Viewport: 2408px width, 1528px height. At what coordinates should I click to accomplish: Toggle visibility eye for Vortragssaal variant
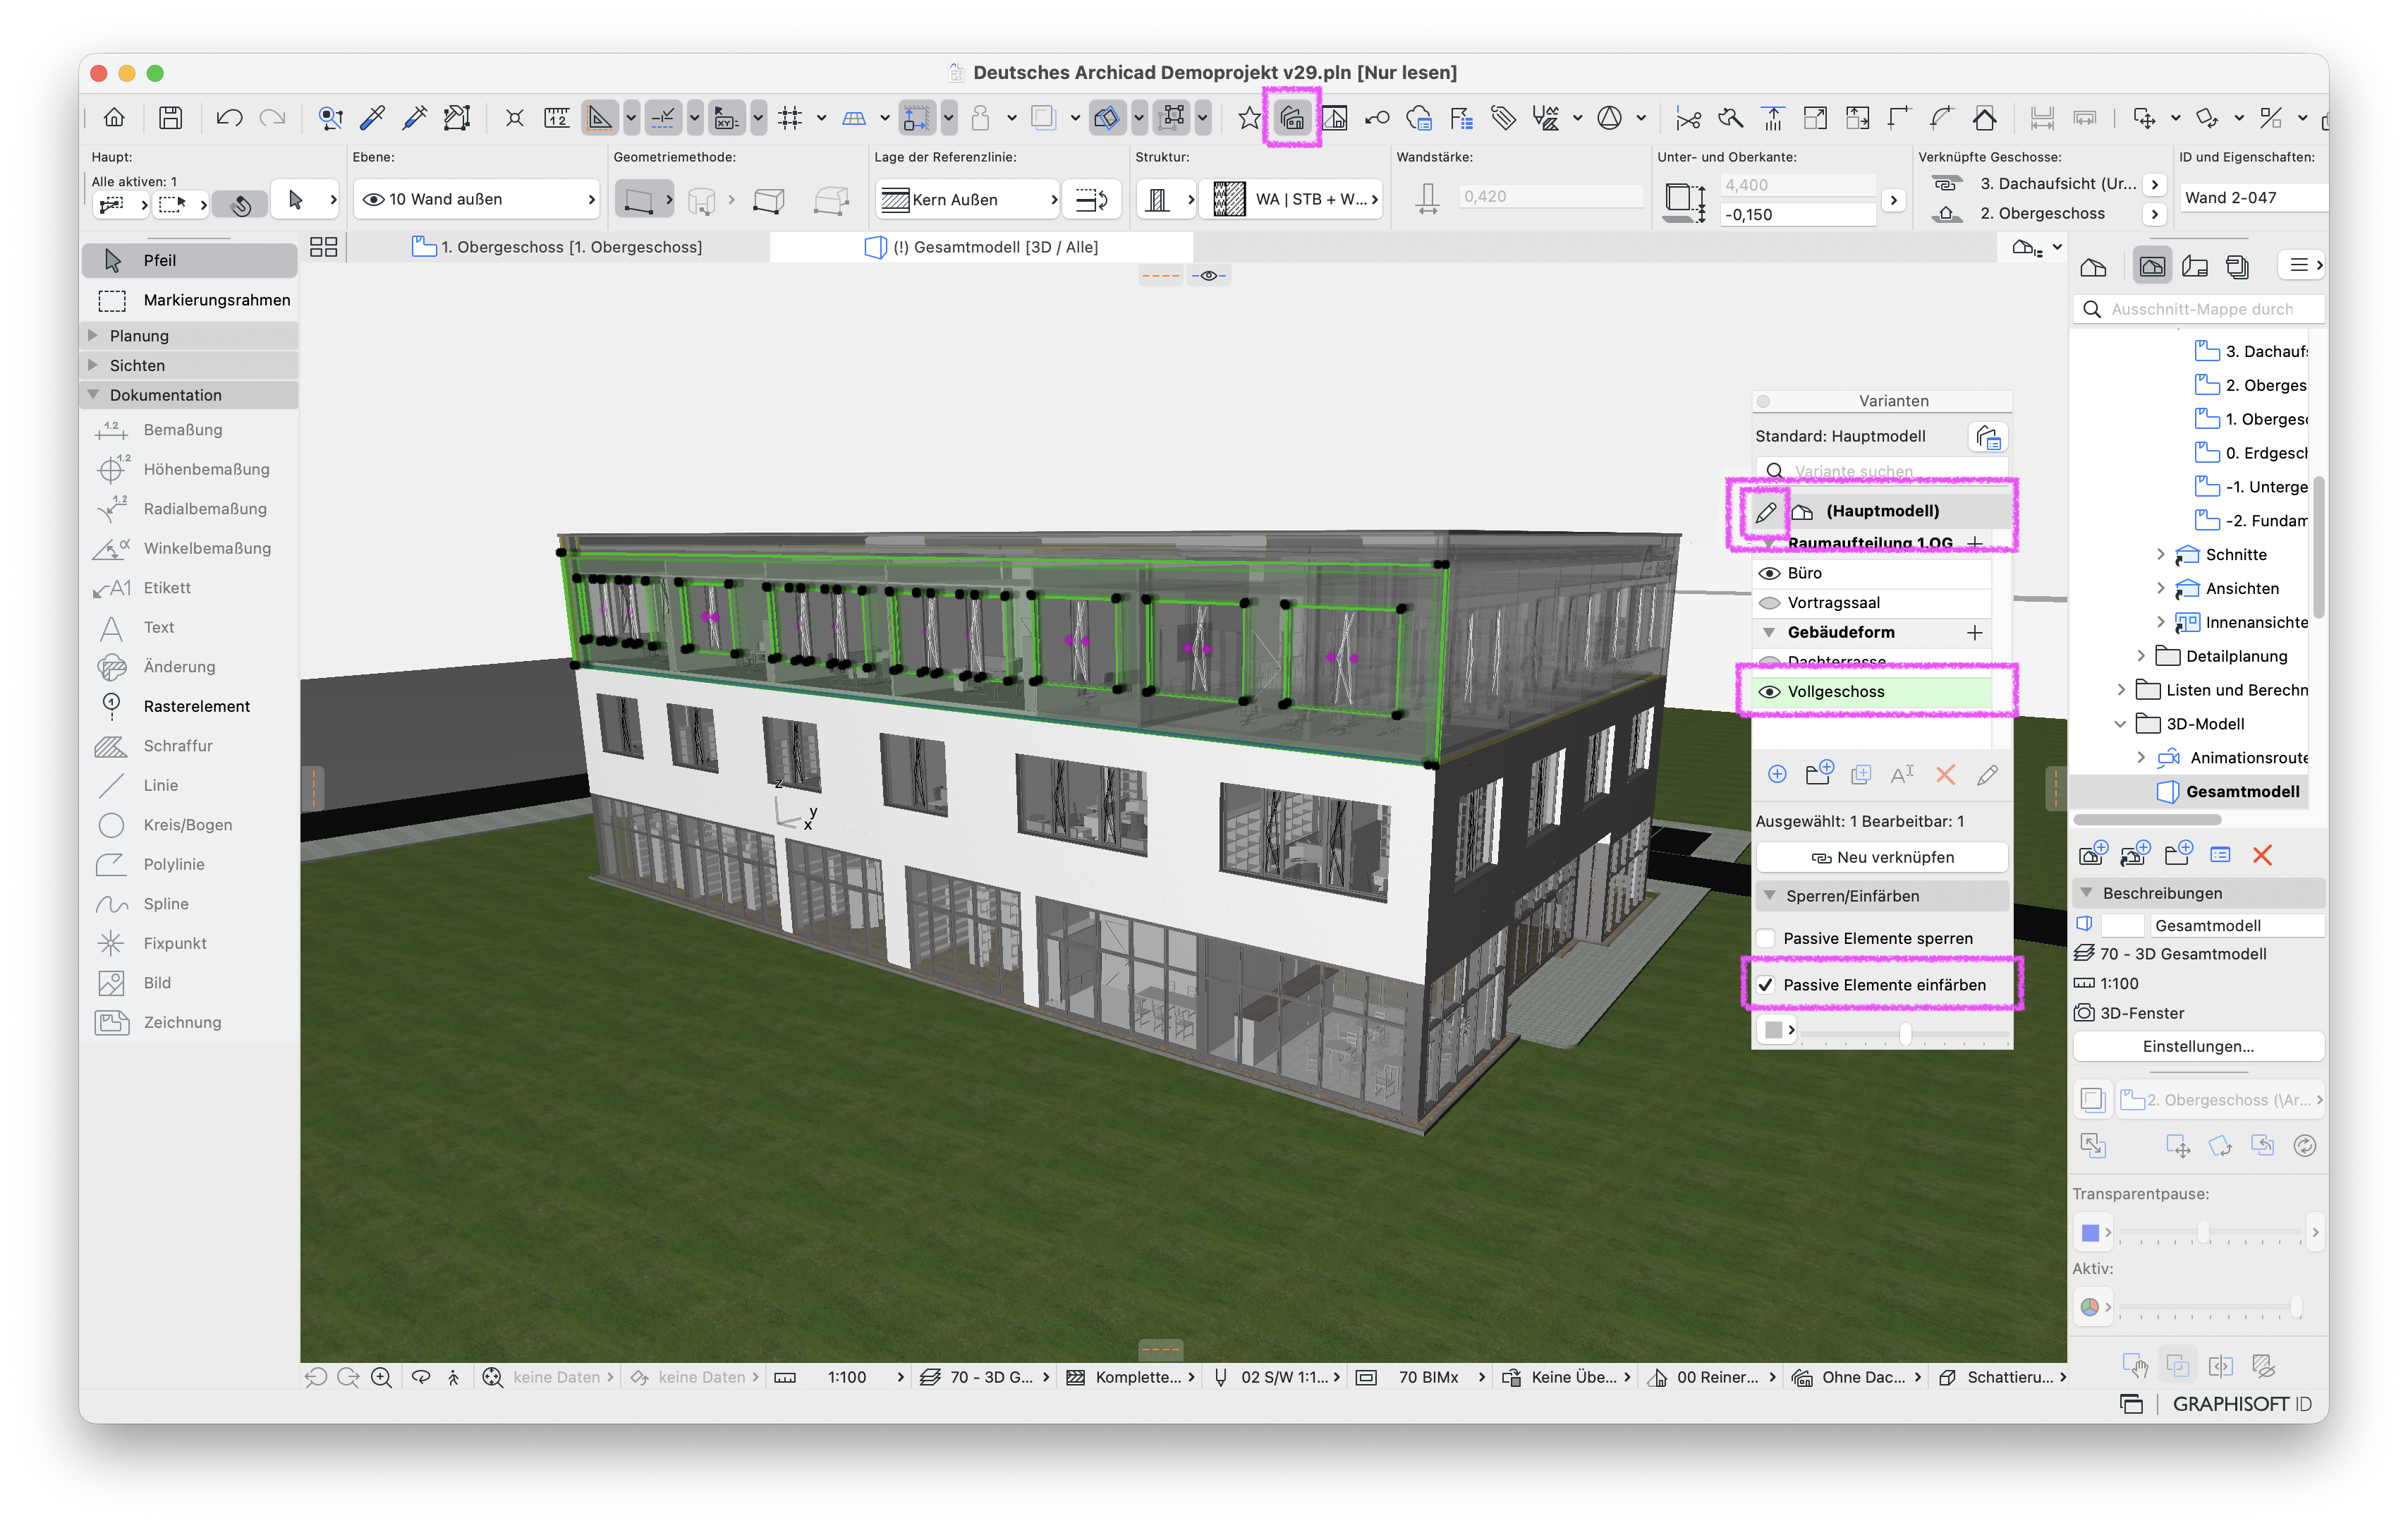[x=1769, y=603]
